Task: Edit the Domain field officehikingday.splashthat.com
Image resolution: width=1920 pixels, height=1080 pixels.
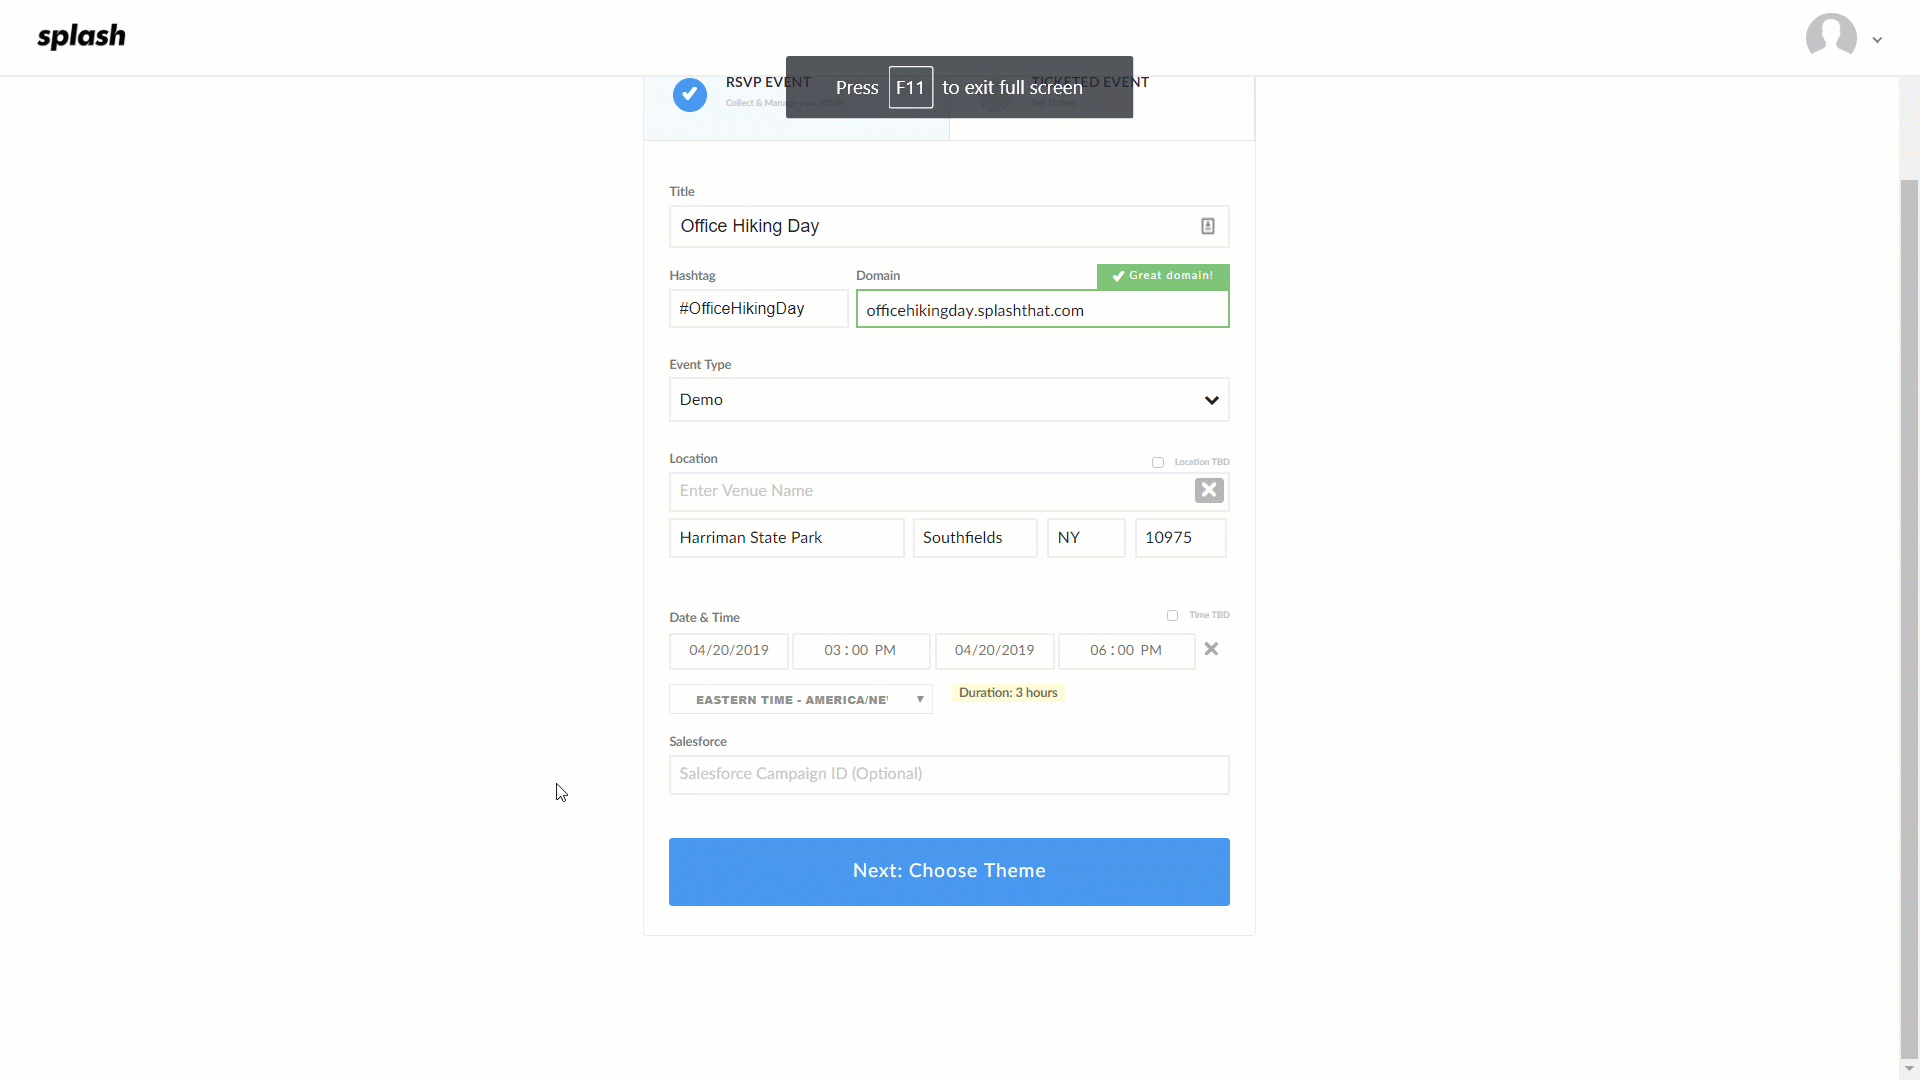Action: click(1042, 310)
